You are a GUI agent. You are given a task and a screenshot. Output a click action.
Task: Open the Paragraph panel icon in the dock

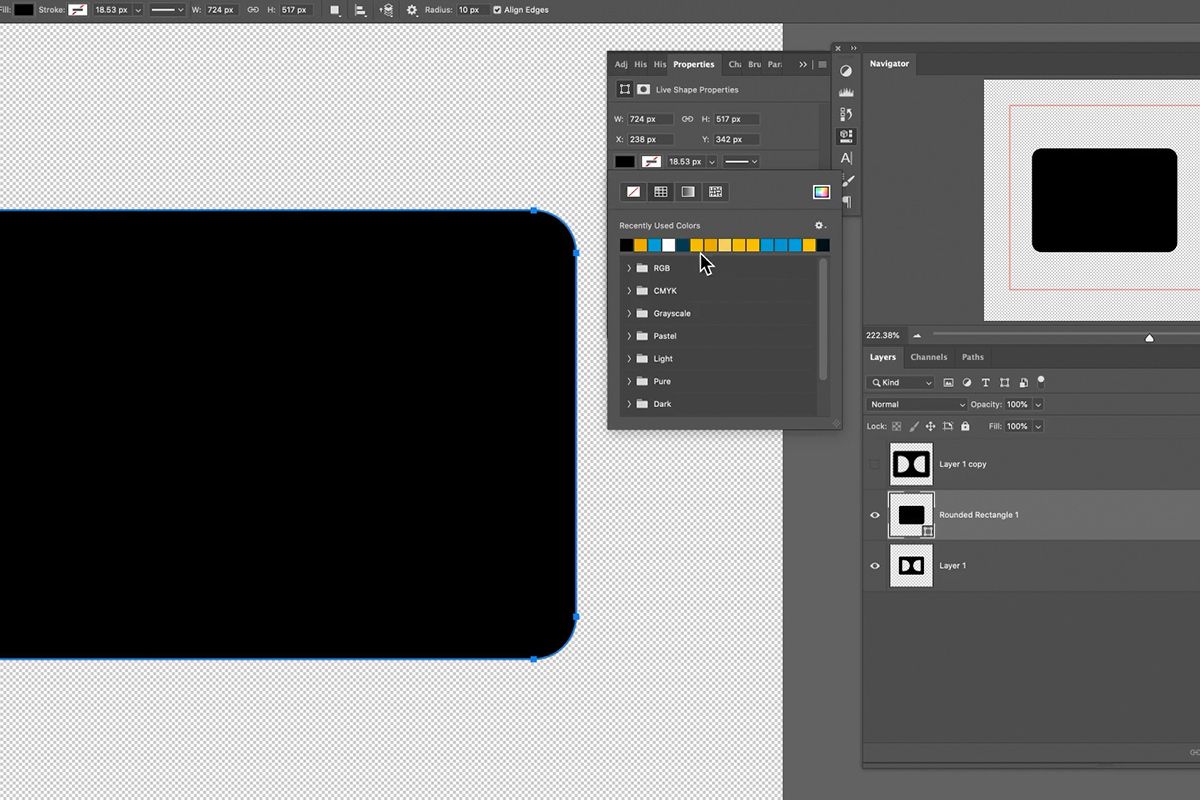pos(846,202)
